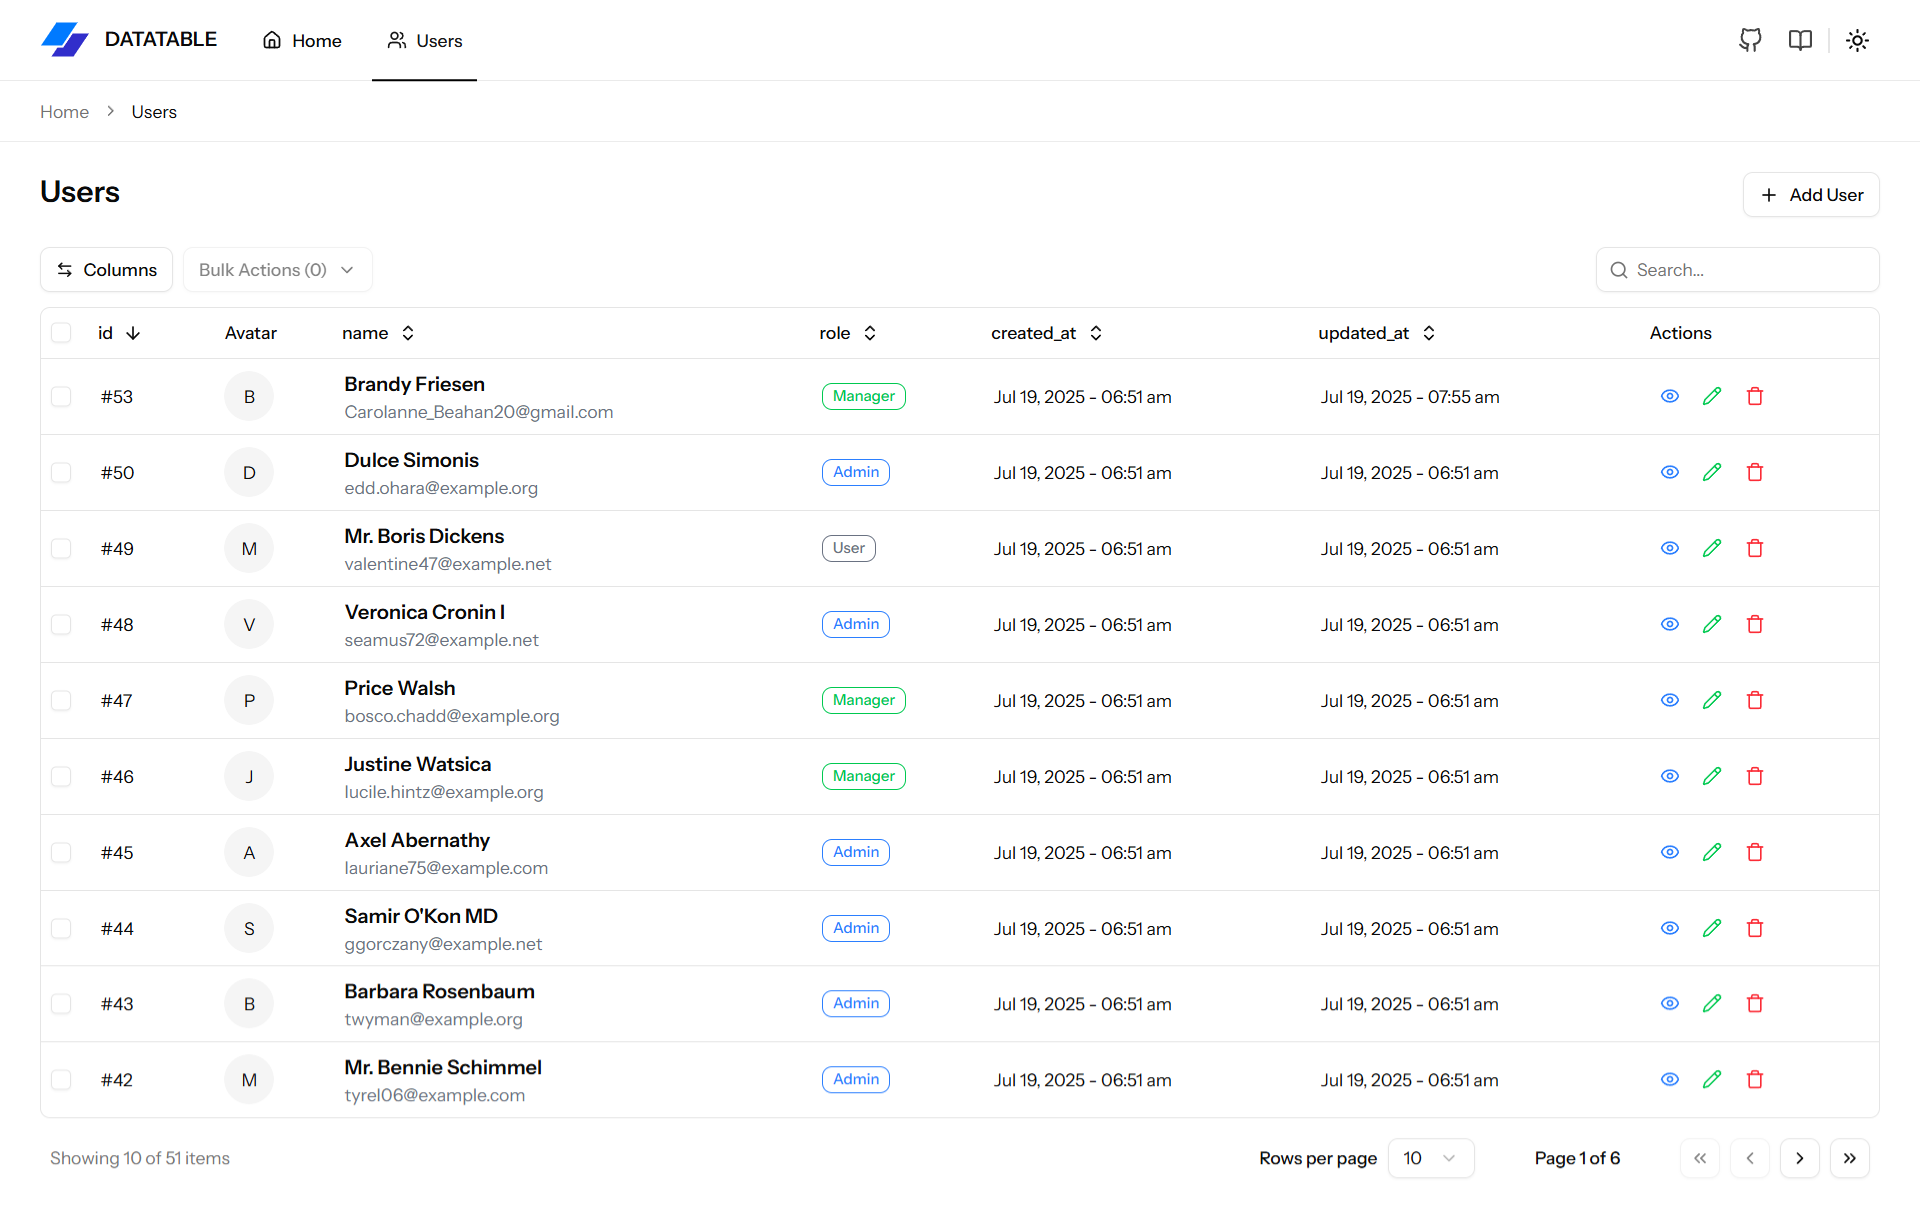Edit Dulce Simonis with pencil icon

pos(1712,472)
